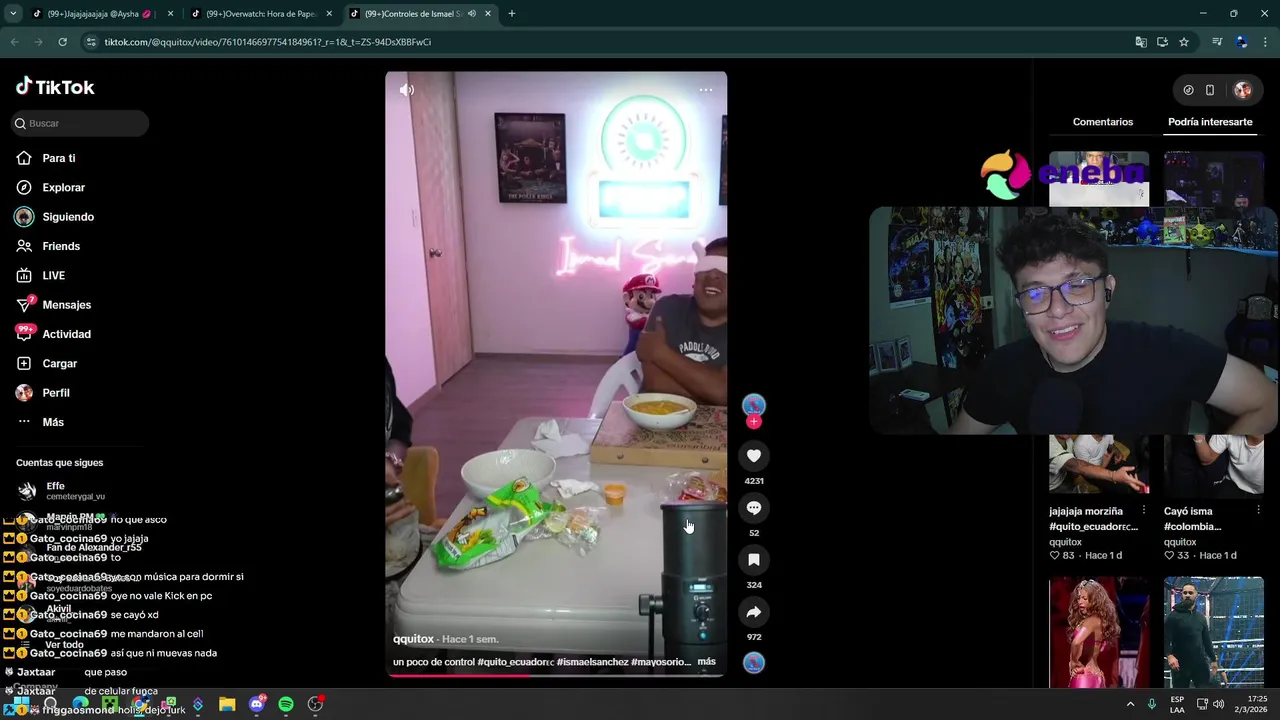Open qquitox avatar beside the video
The width and height of the screenshot is (1280, 720).
(x=754, y=404)
